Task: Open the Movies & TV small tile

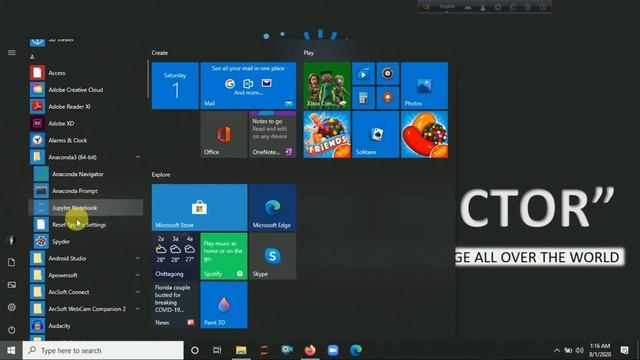Action: 363,74
